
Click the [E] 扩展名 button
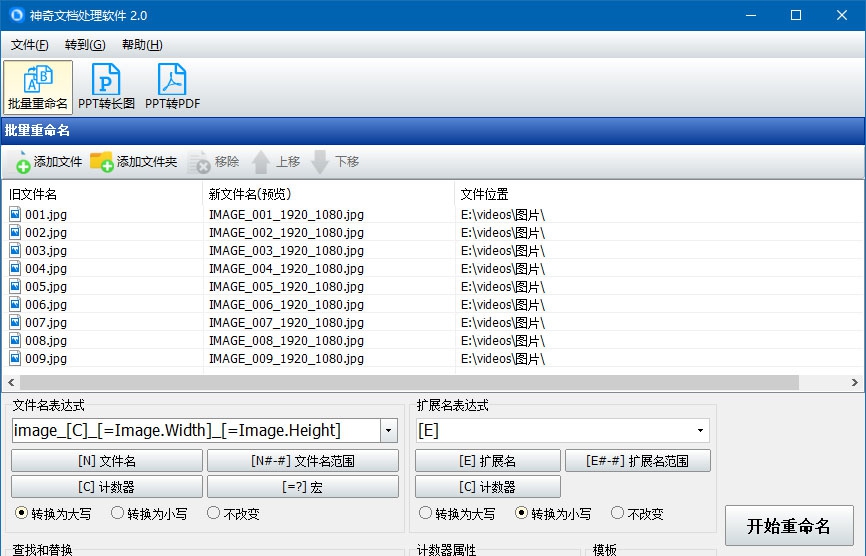tap(488, 460)
